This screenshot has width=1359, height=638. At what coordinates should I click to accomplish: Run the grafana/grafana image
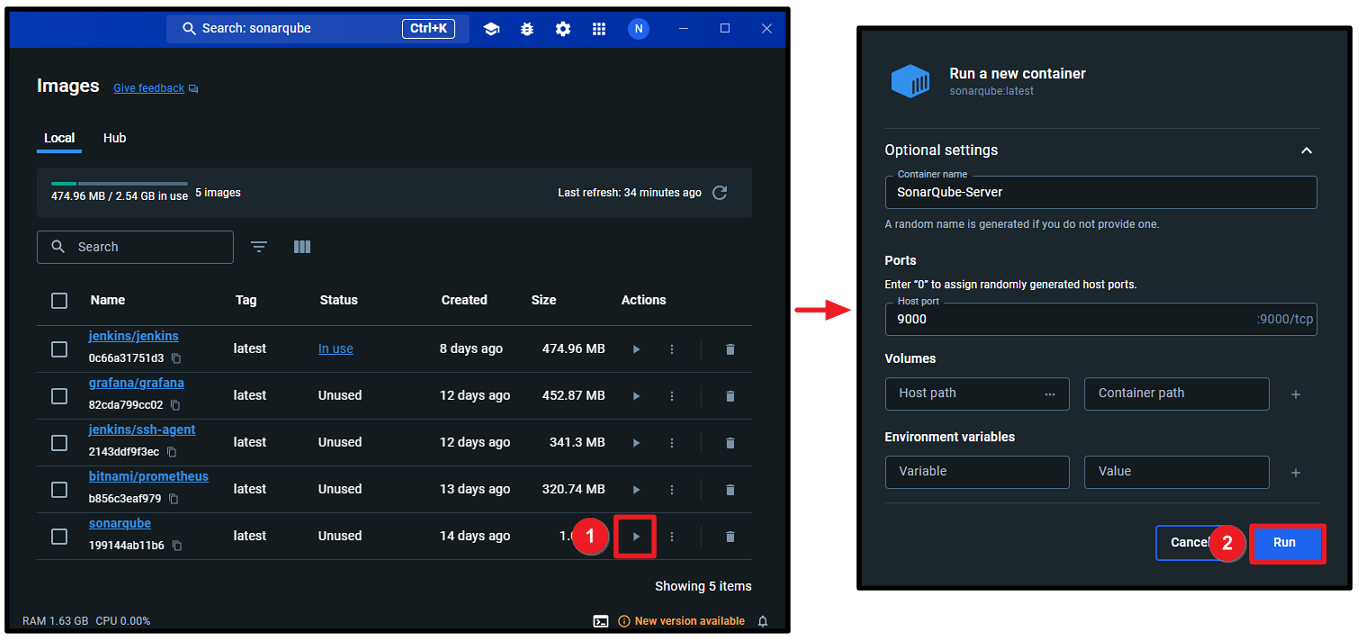[x=636, y=396]
